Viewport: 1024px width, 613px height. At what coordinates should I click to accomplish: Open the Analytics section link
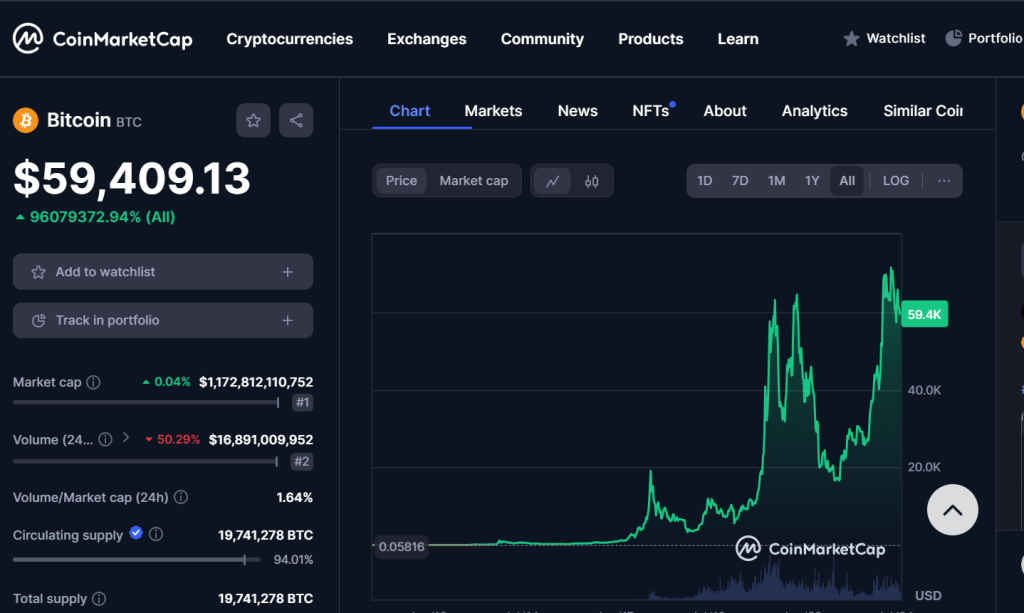click(x=814, y=111)
